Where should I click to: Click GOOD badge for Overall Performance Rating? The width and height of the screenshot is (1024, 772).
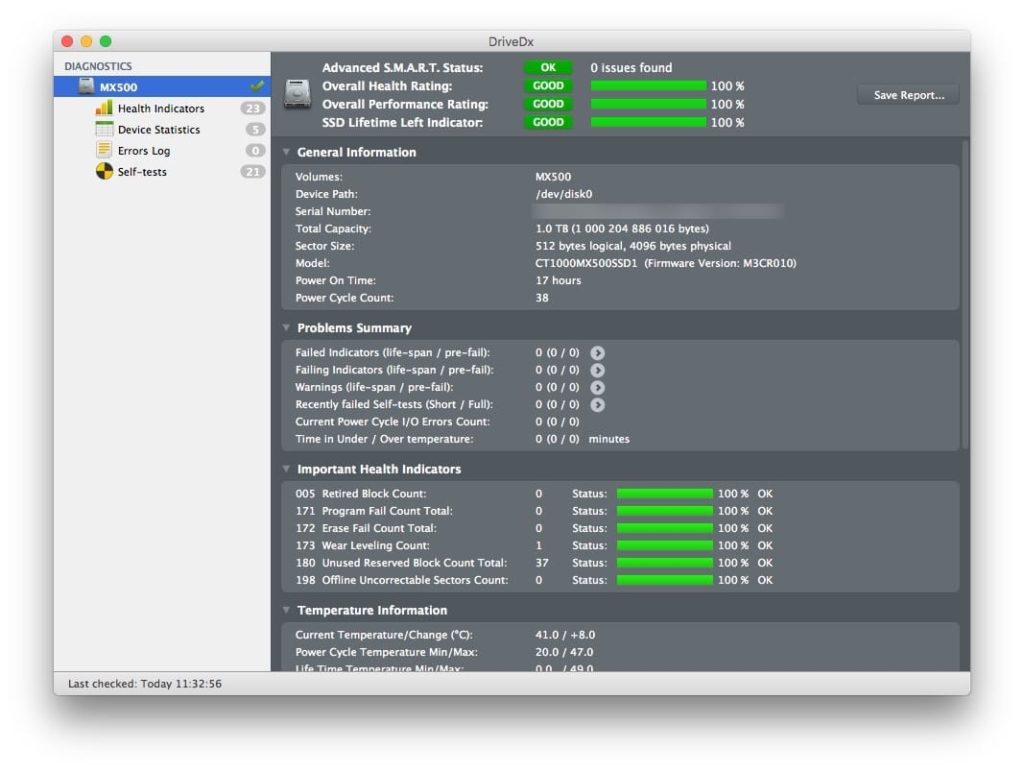(548, 104)
